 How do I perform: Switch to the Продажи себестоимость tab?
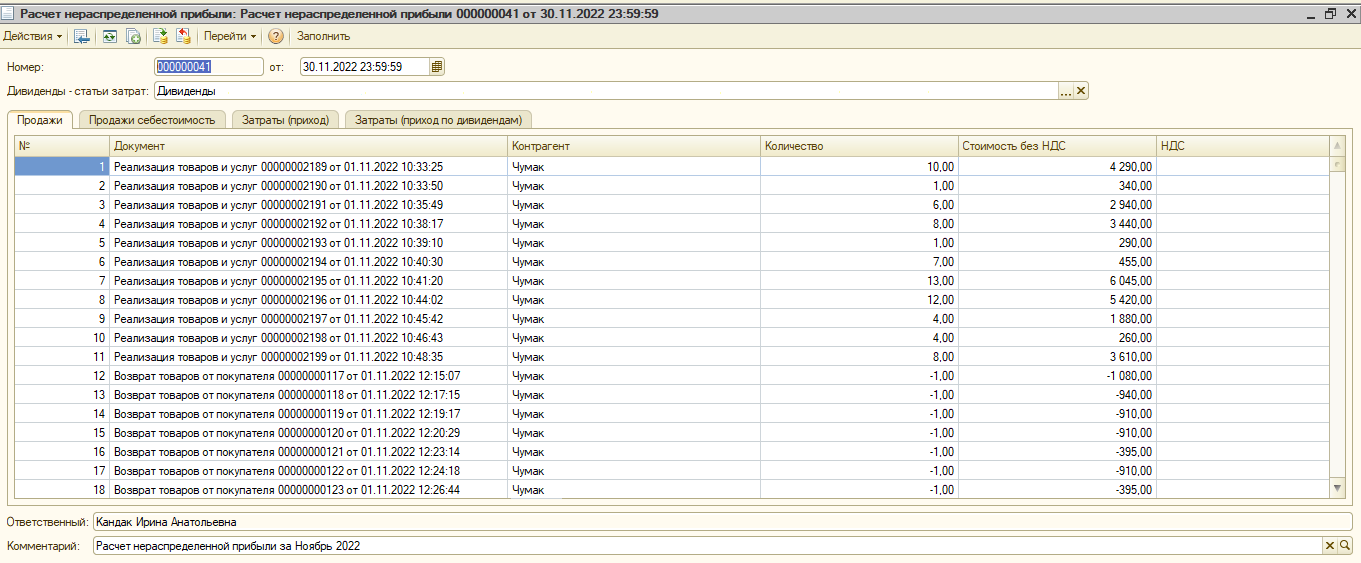[152, 120]
